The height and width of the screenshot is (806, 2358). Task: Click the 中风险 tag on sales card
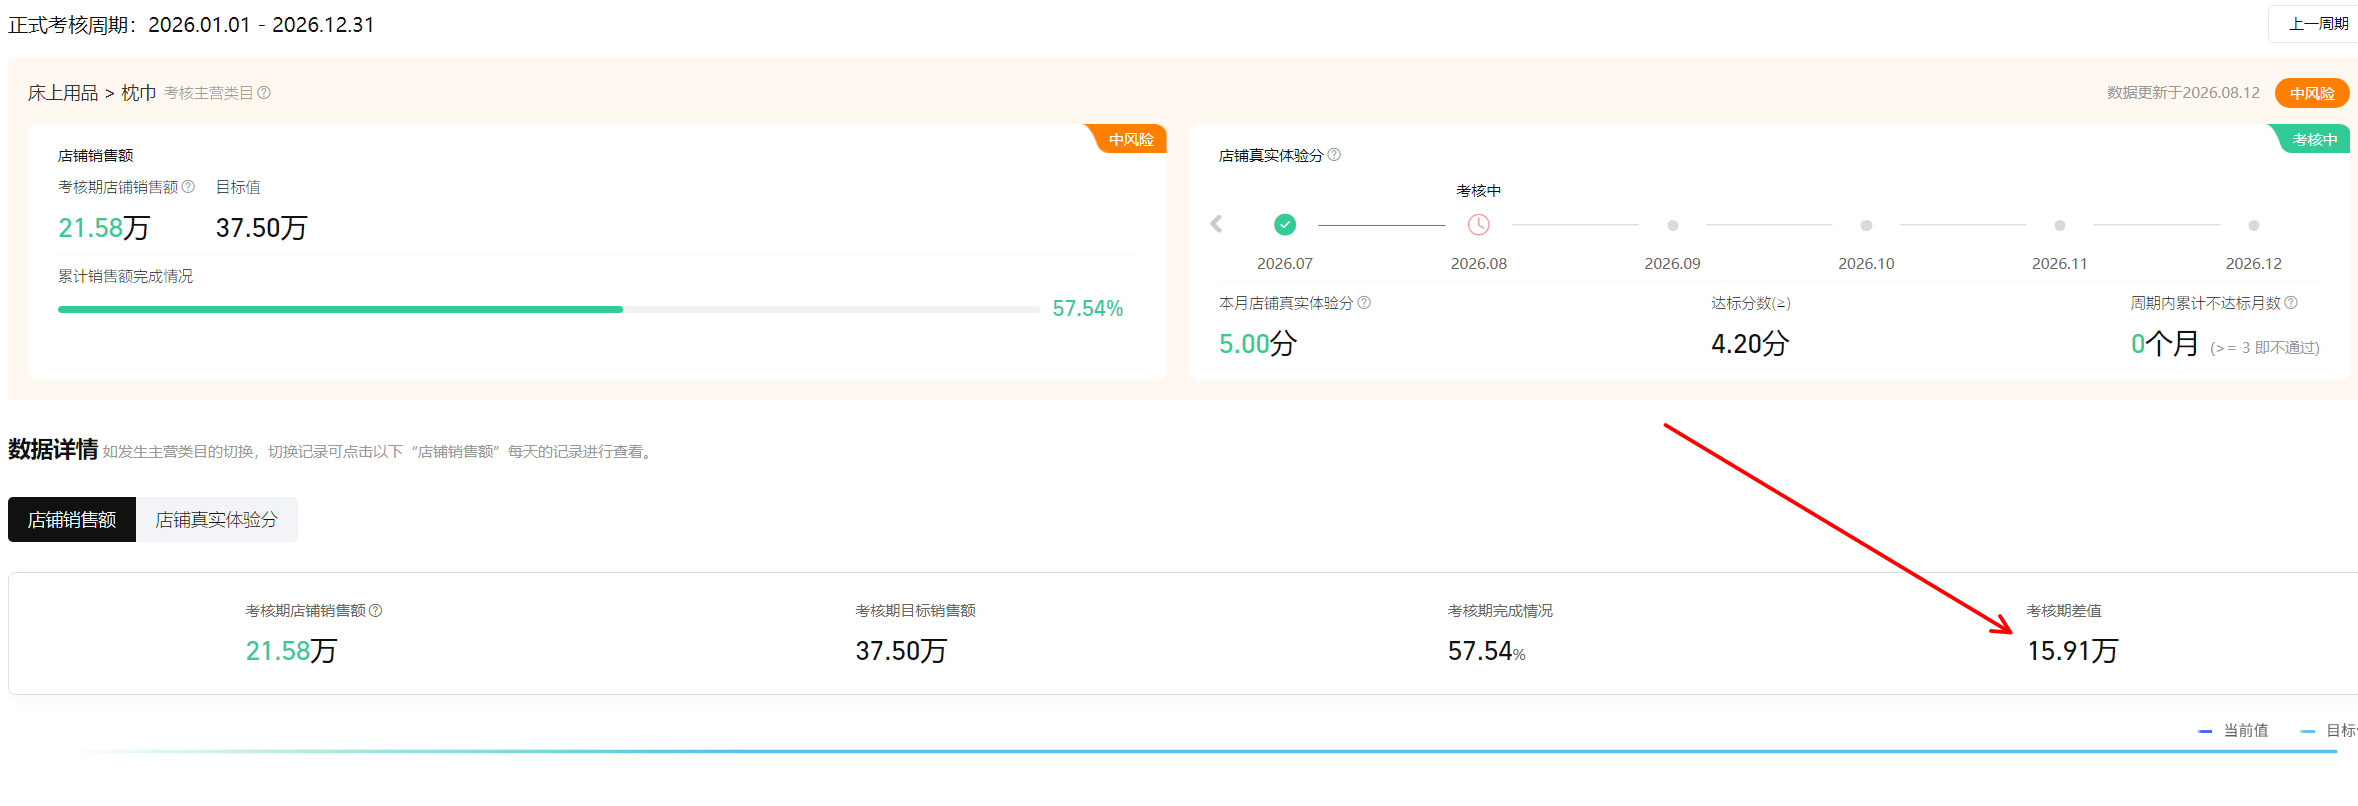coord(1127,139)
